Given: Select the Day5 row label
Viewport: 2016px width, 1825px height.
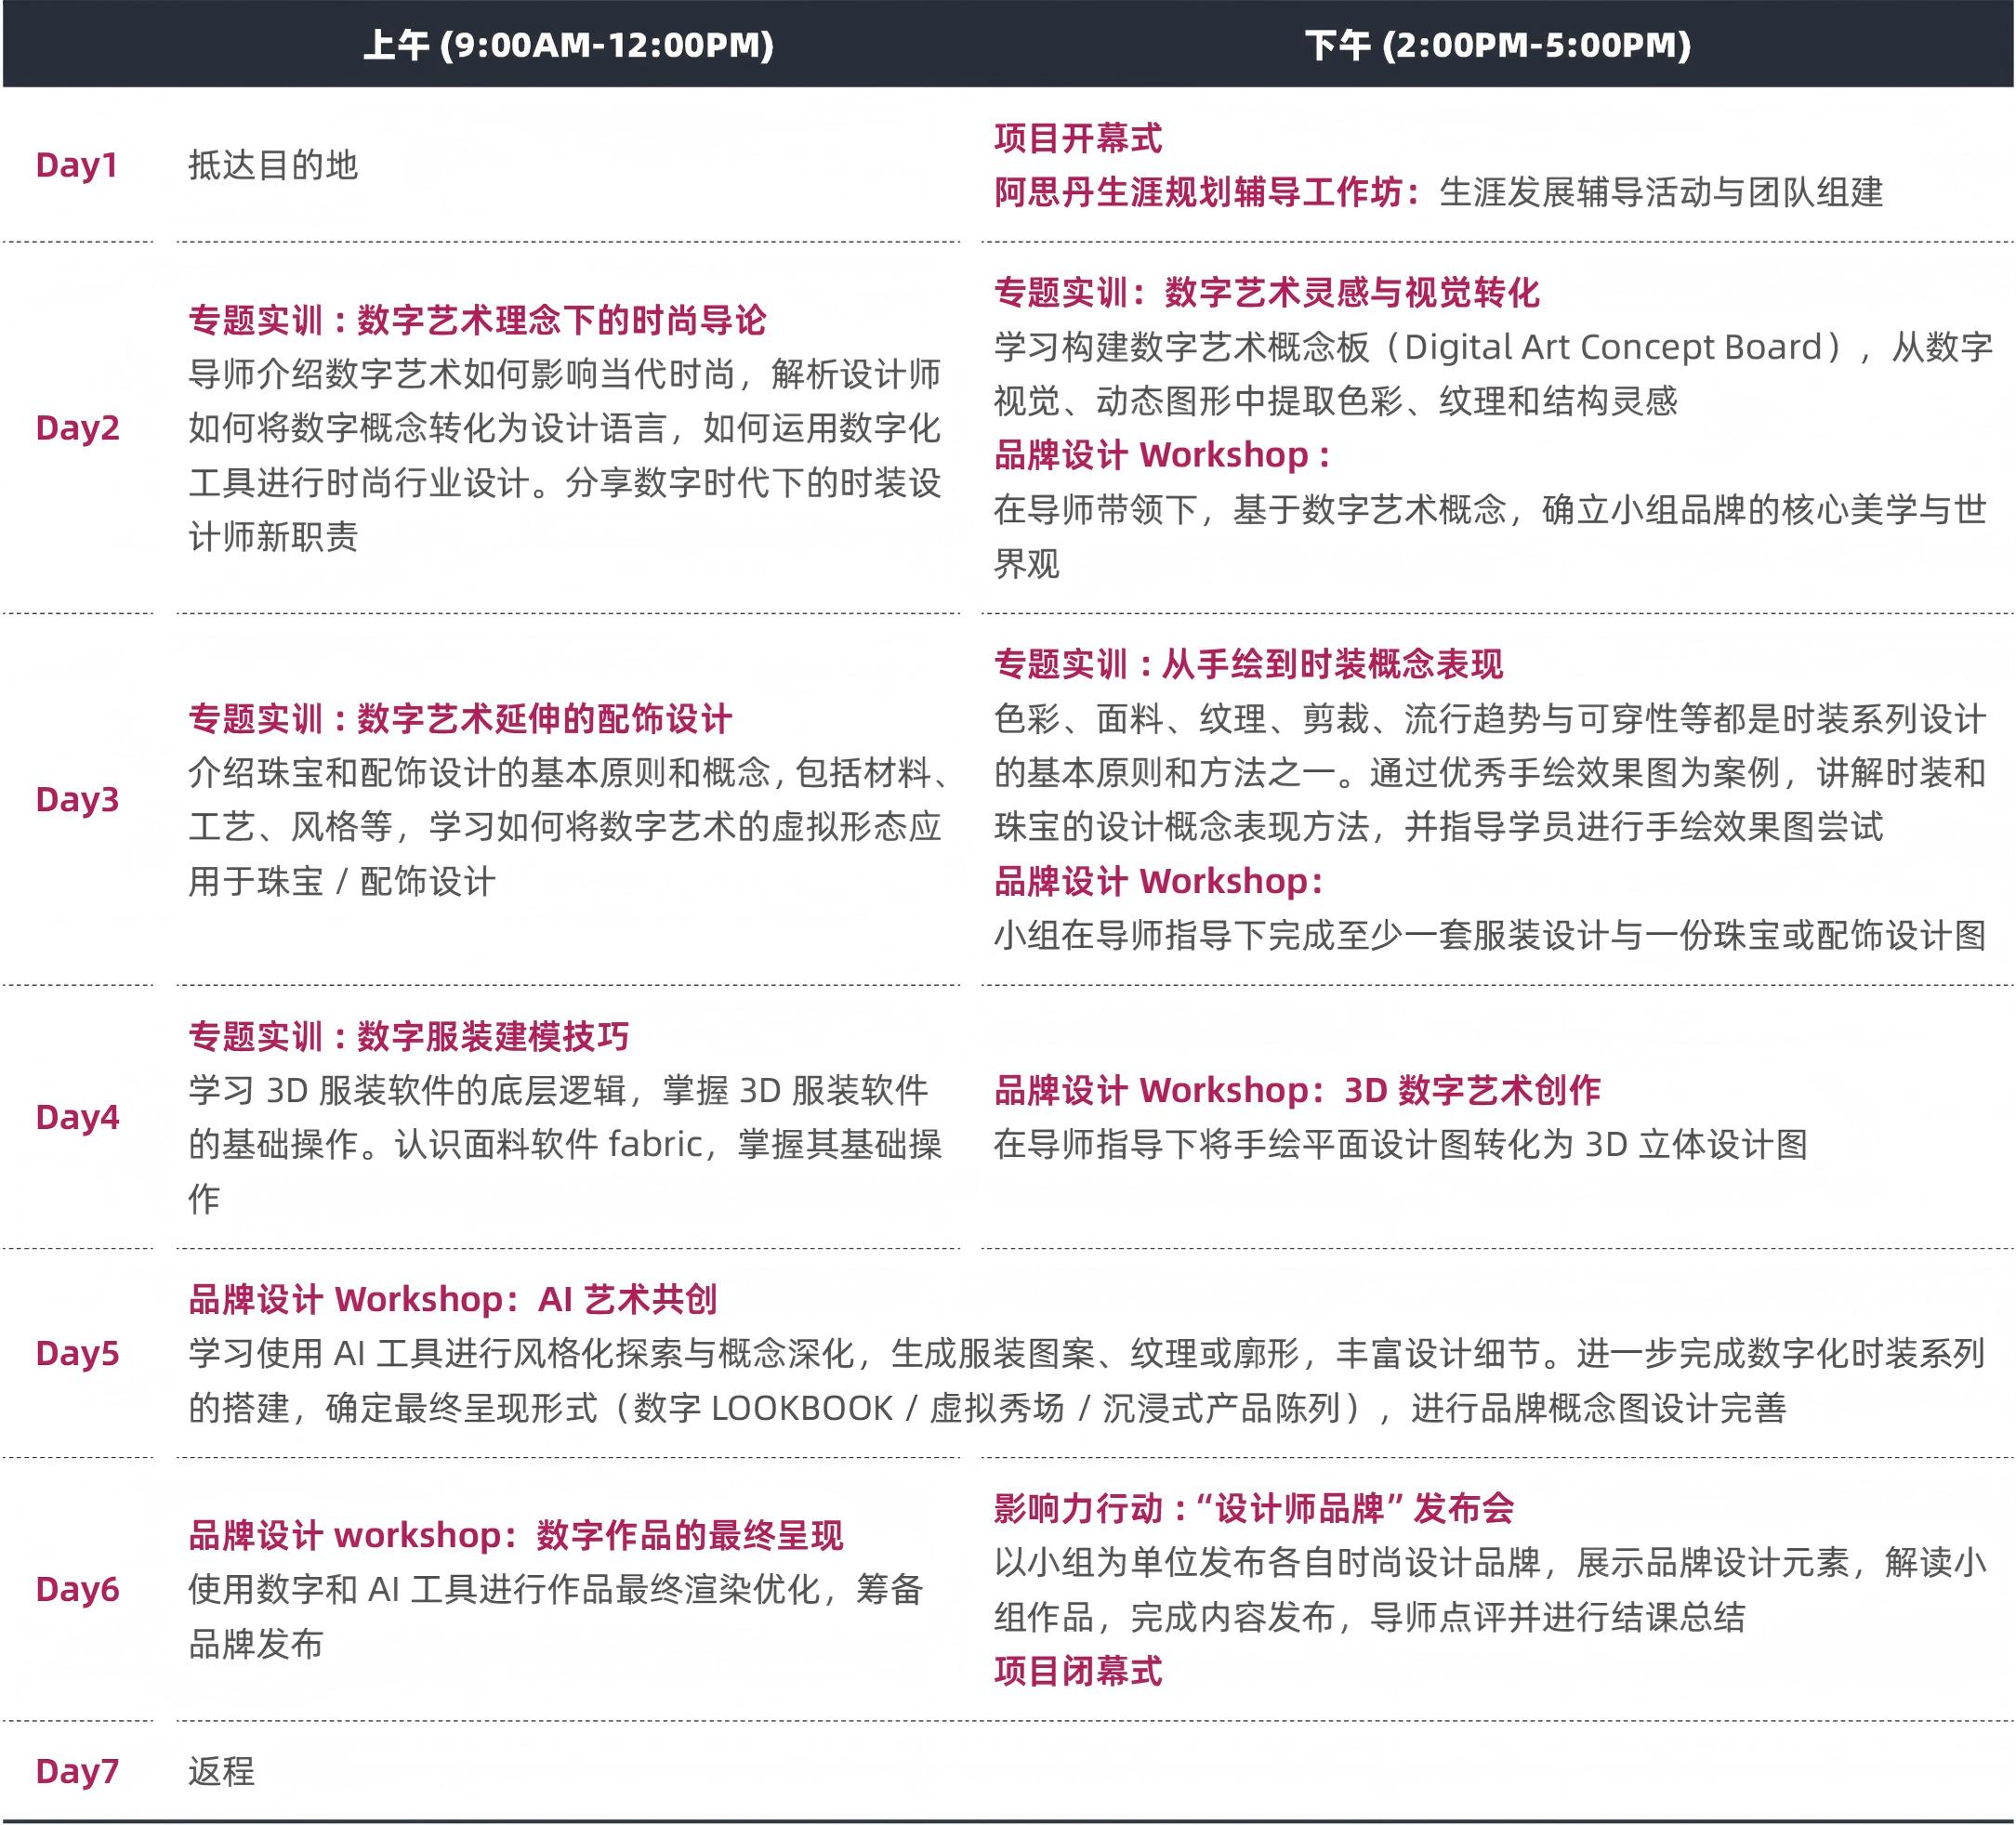Looking at the screenshot, I should click(77, 1354).
